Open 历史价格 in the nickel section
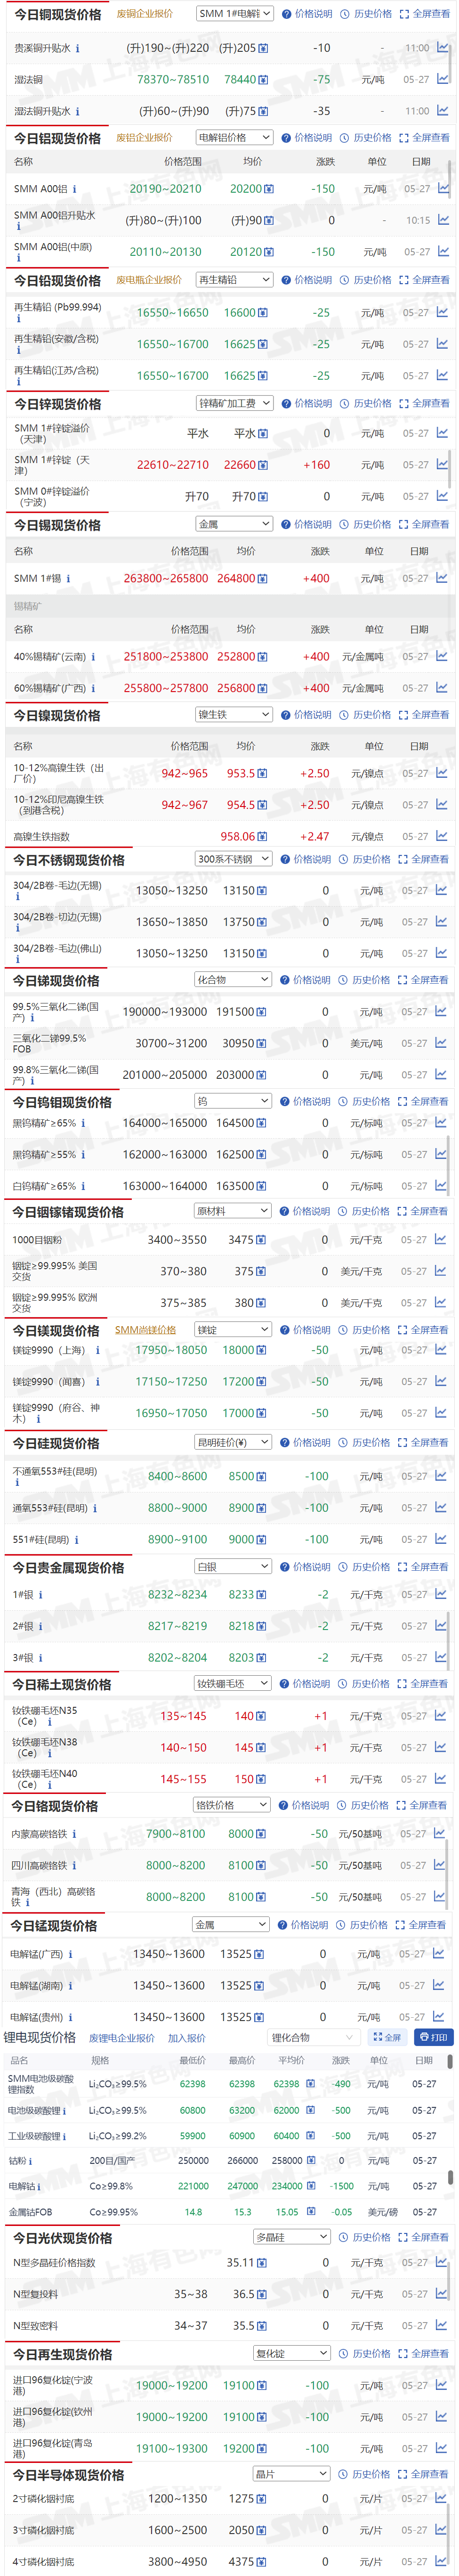The image size is (459, 2576). (365, 715)
